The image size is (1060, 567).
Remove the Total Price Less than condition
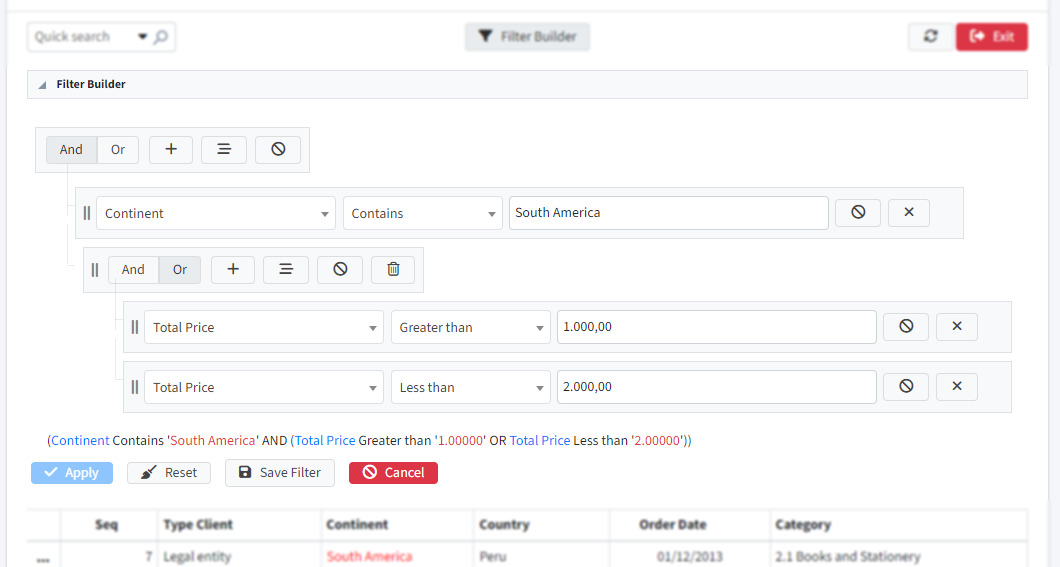pyautogui.click(x=956, y=387)
